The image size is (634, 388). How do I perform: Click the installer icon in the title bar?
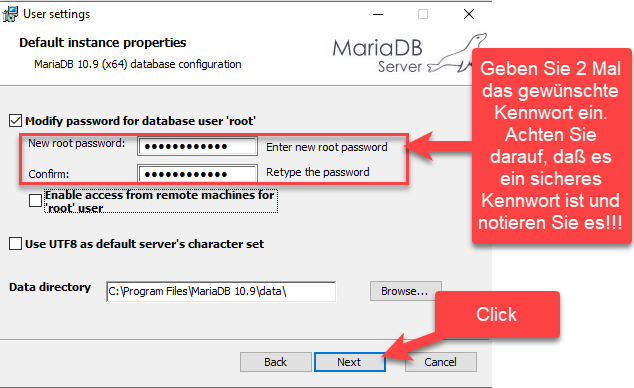[x=10, y=14]
